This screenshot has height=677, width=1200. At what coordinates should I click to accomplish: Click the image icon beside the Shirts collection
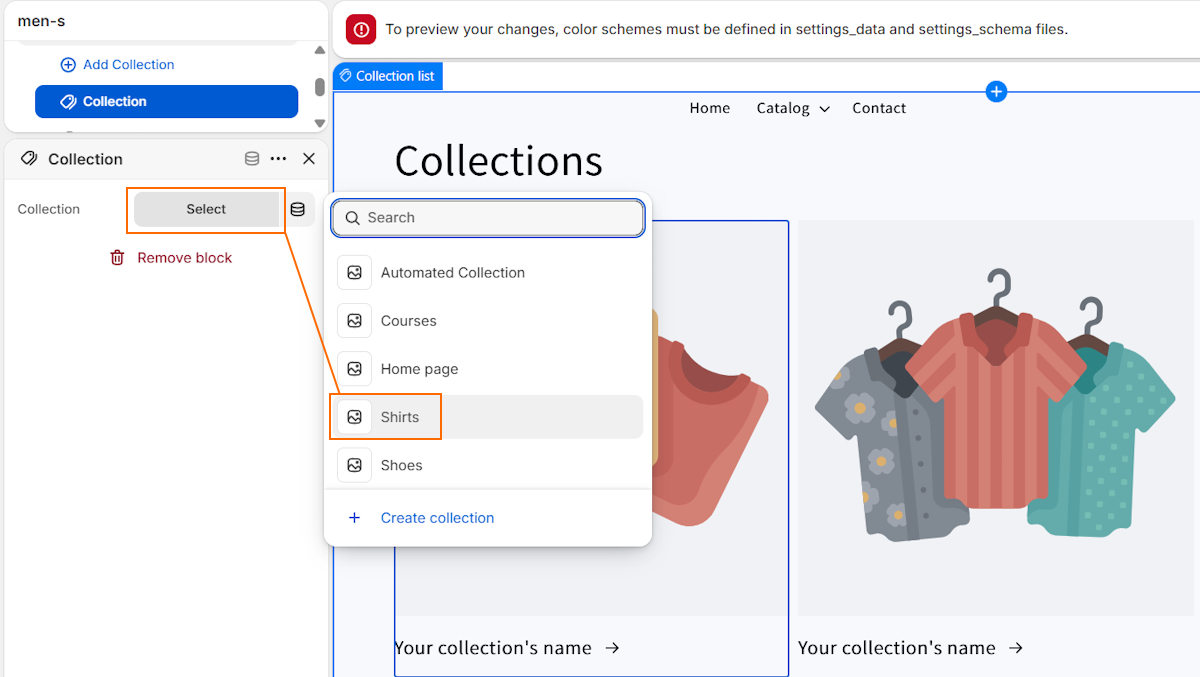tap(354, 416)
